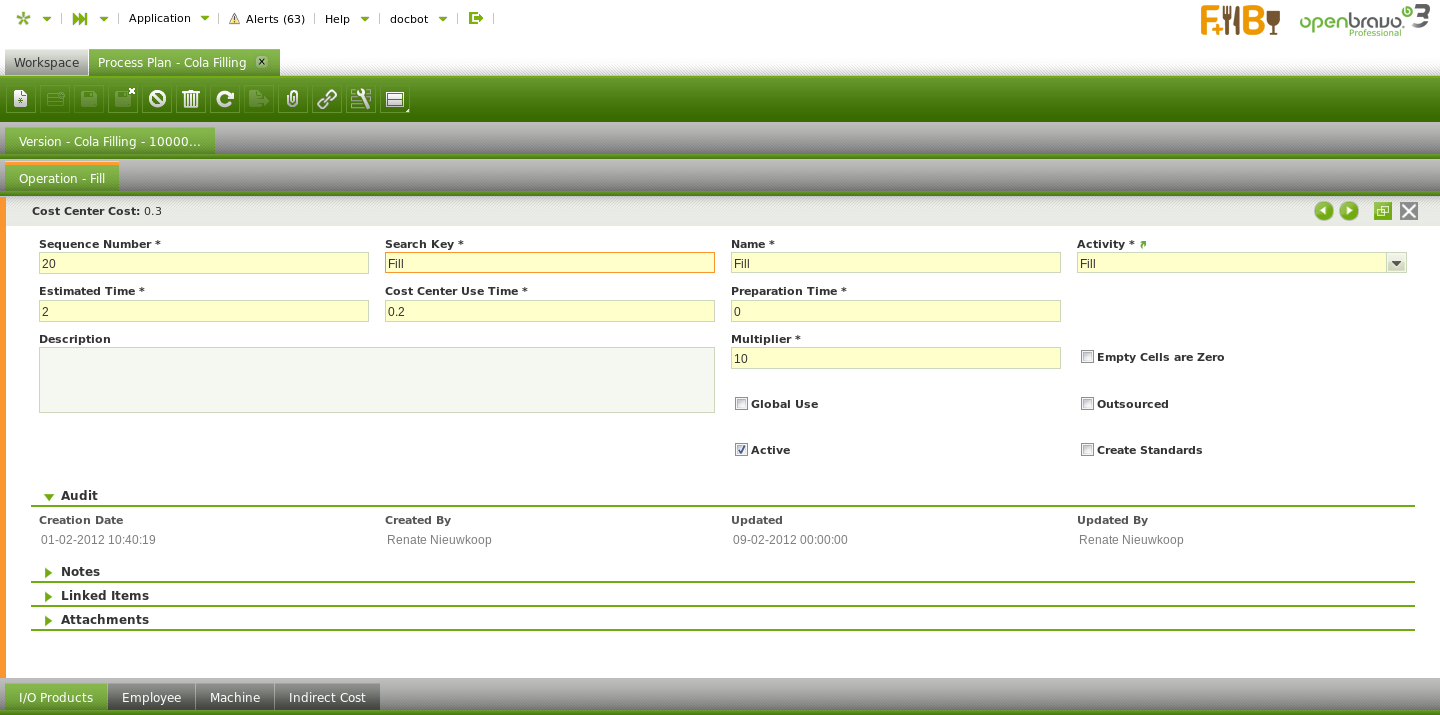Open the Activity dropdown list
Screen dimensions: 1440x715
[x=1396, y=263]
